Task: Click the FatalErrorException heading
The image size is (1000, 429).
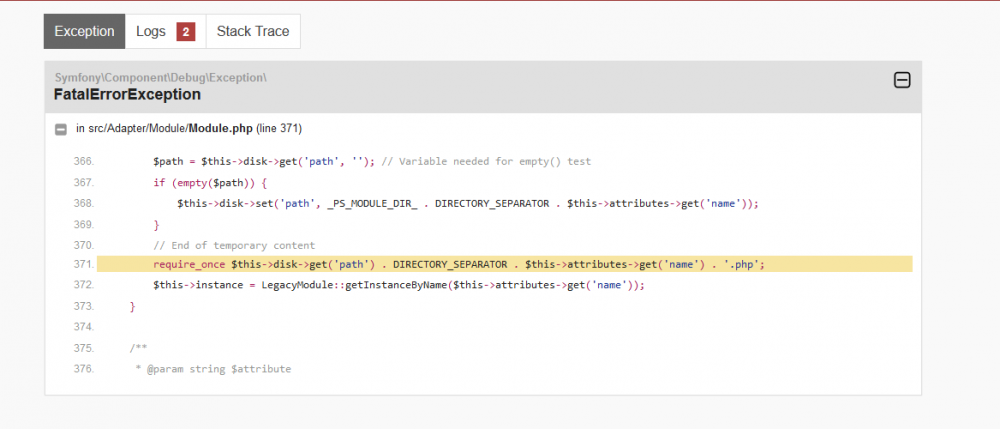Action: (128, 95)
